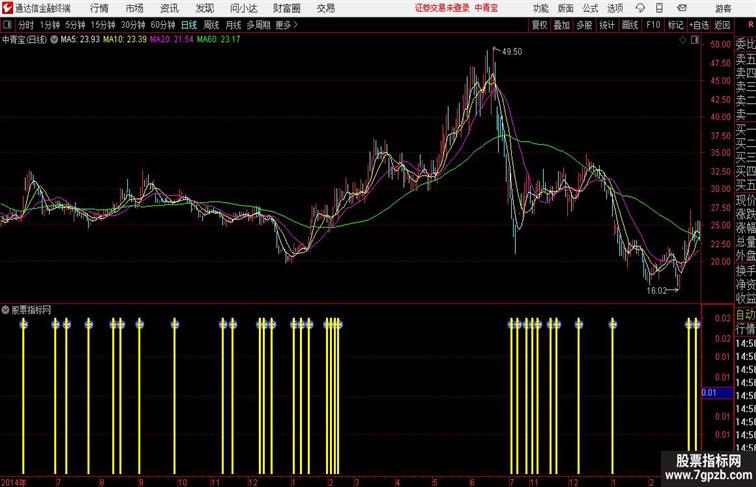Click the MA10: 23.39 value
Image resolution: width=756 pixels, height=487 pixels.
124,40
